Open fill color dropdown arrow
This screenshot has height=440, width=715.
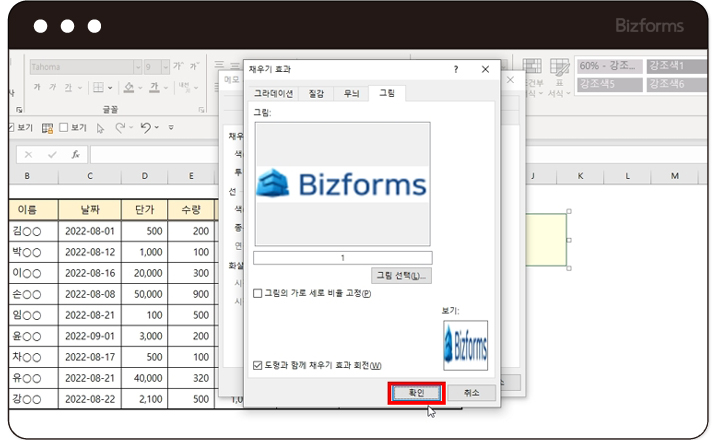coord(140,88)
